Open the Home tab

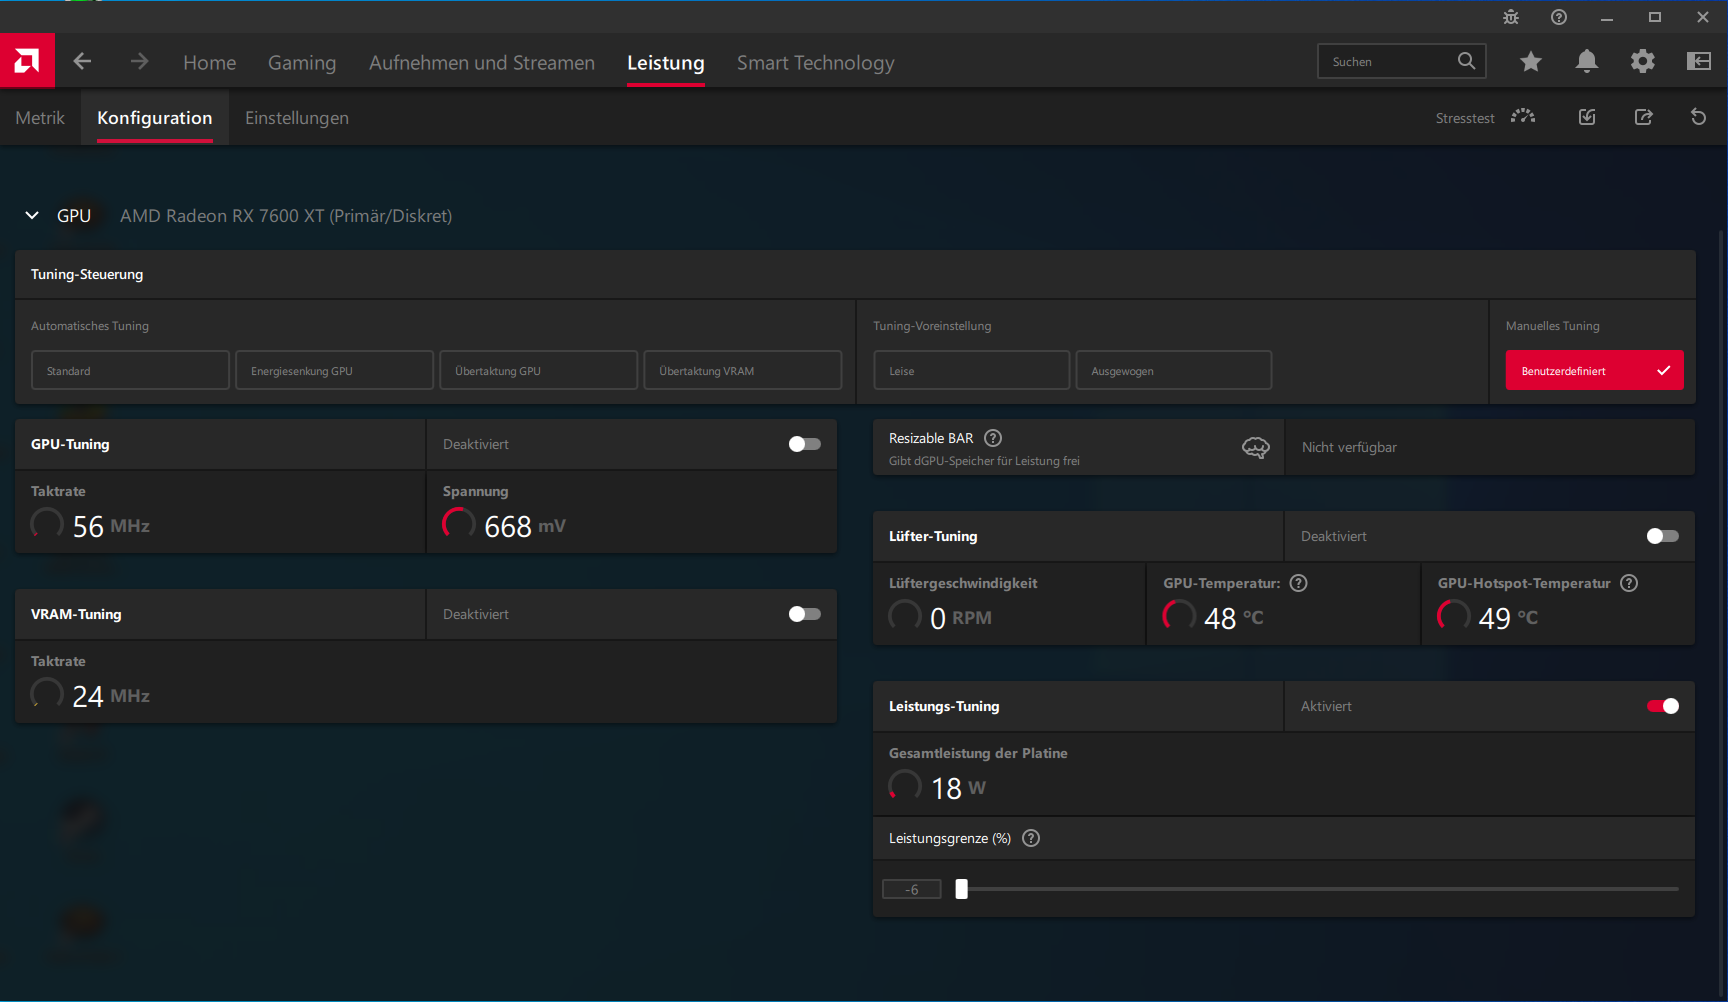(x=210, y=62)
